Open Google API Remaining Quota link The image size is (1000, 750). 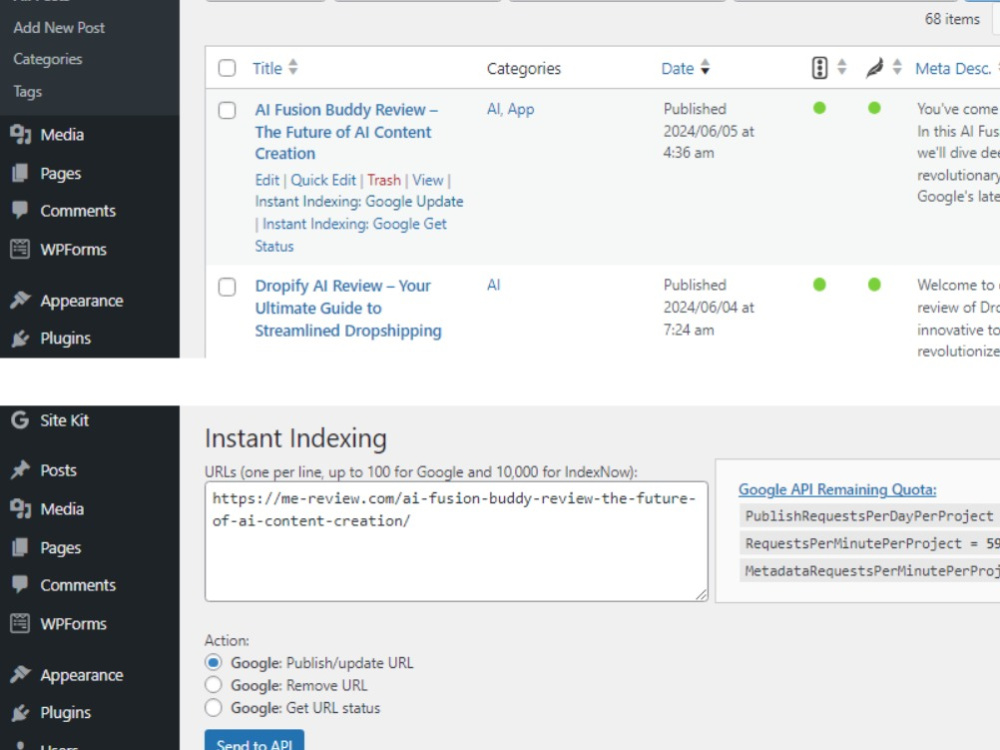point(837,489)
